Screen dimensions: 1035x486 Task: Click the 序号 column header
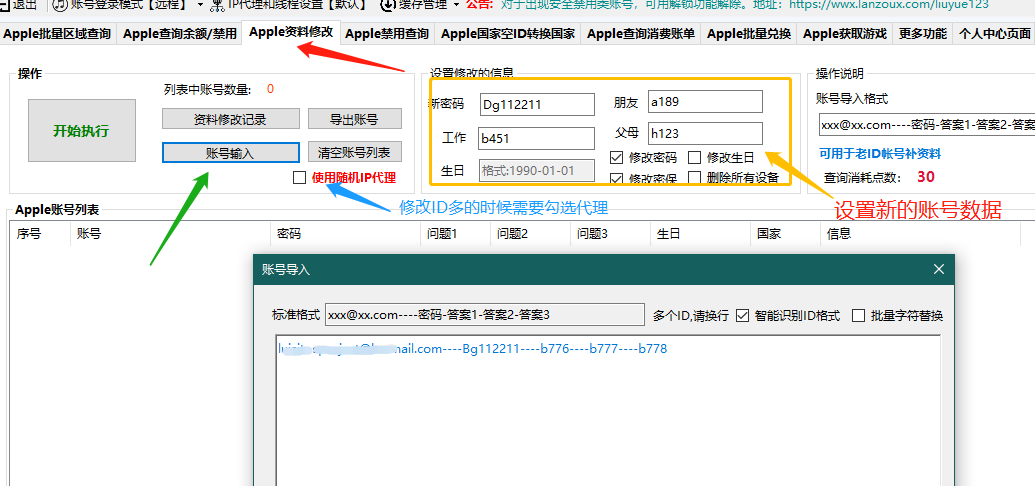pyautogui.click(x=40, y=234)
